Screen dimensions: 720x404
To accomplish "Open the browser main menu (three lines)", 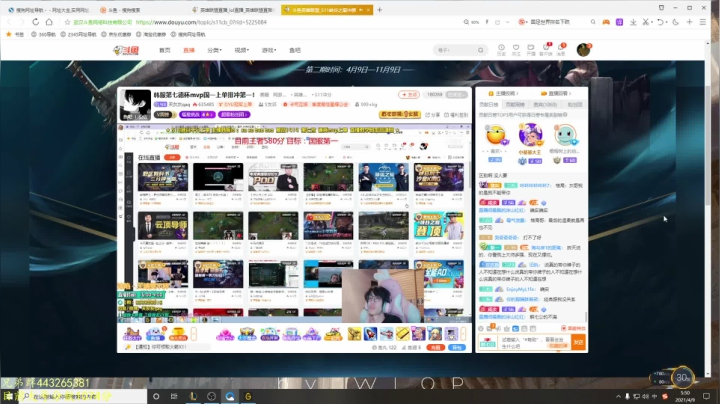I will [x=703, y=22].
